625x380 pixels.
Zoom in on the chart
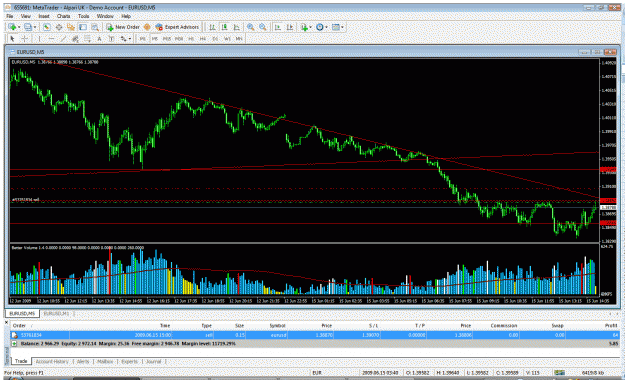[250, 27]
